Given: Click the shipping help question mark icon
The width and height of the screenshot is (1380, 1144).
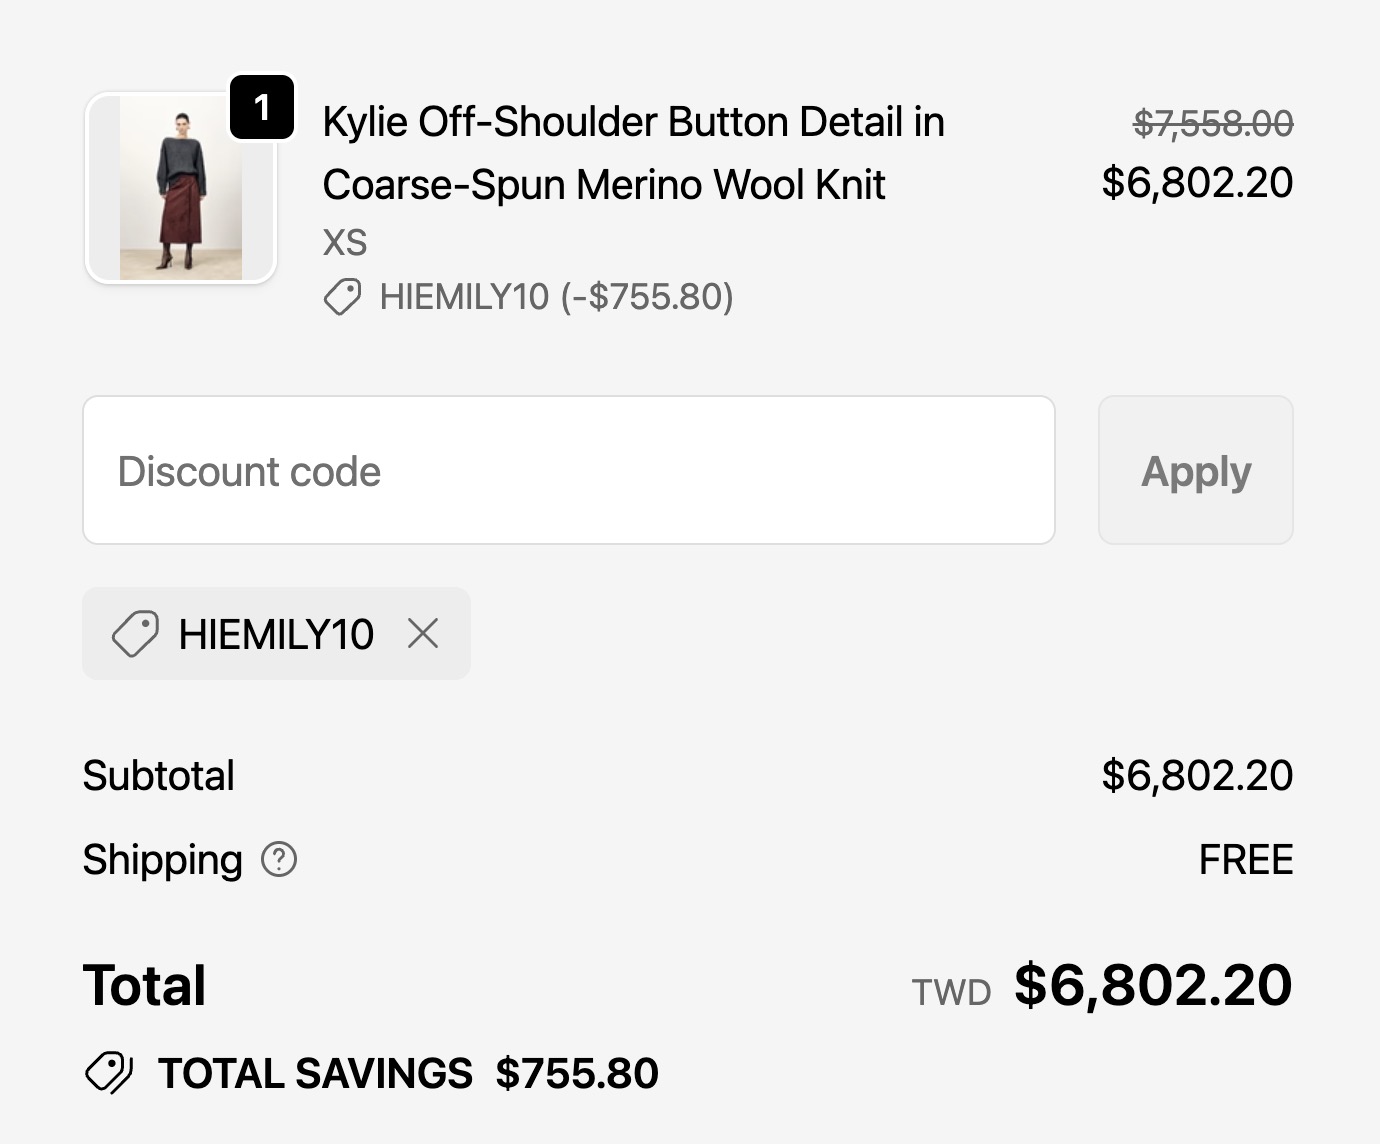Looking at the screenshot, I should [279, 859].
